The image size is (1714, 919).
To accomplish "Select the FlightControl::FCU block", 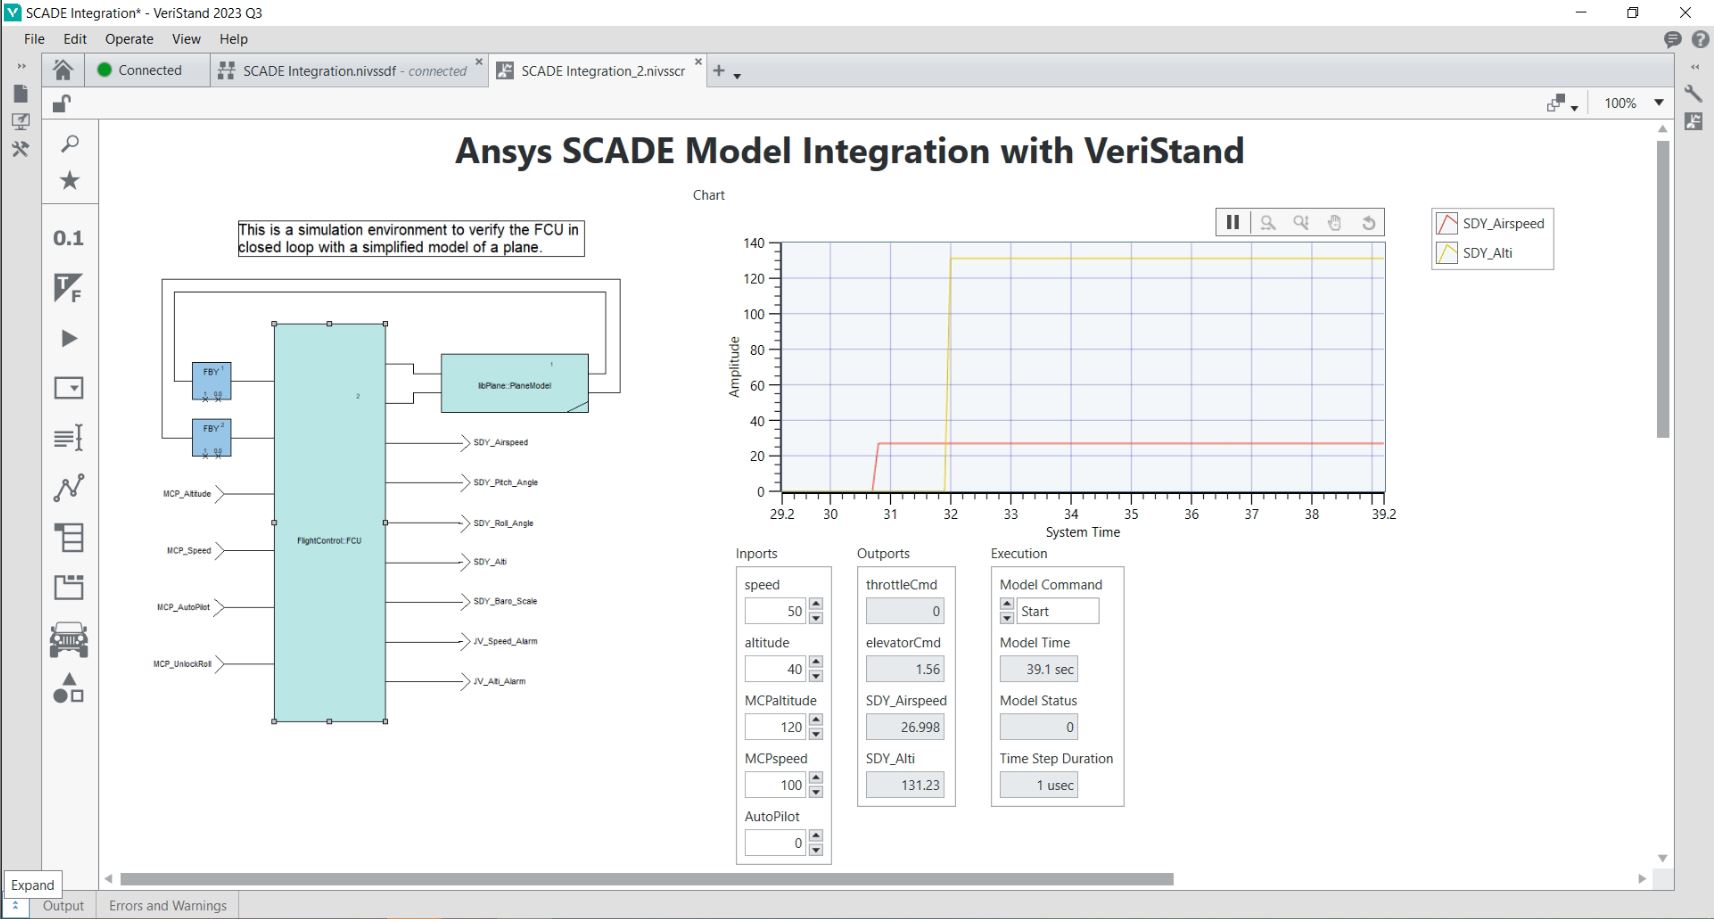I will [x=330, y=522].
